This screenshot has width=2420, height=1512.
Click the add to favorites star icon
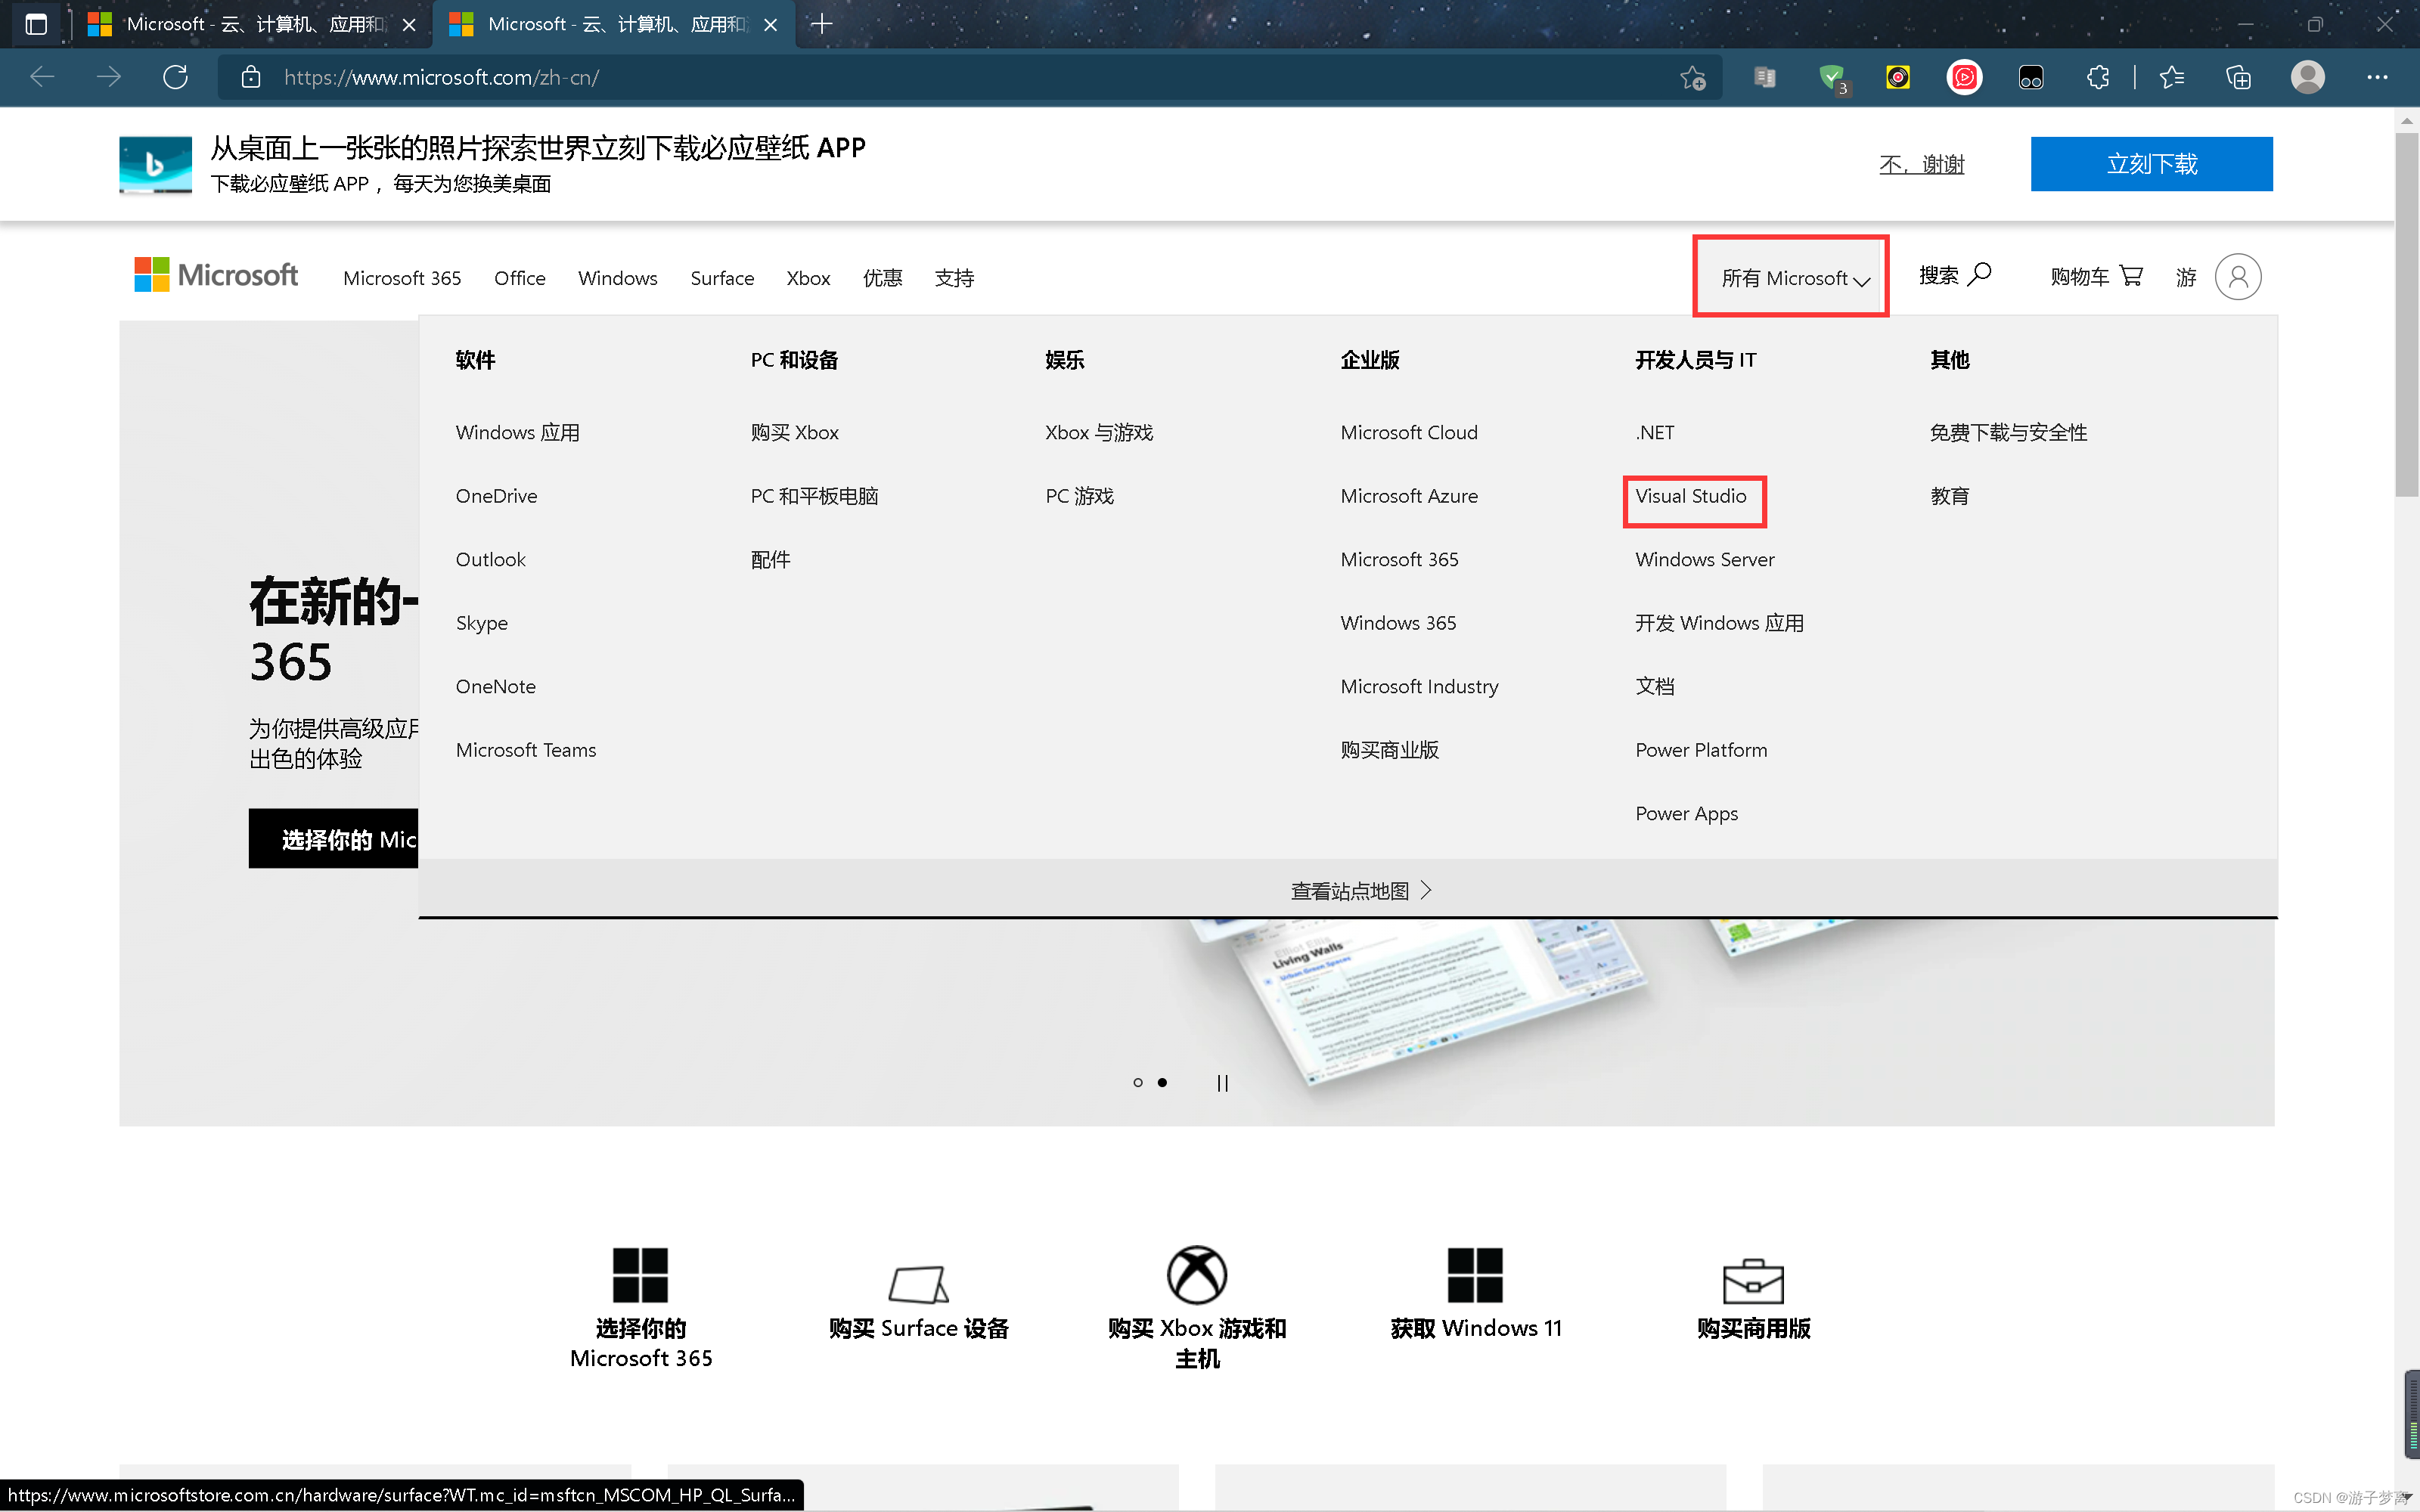[x=1692, y=77]
